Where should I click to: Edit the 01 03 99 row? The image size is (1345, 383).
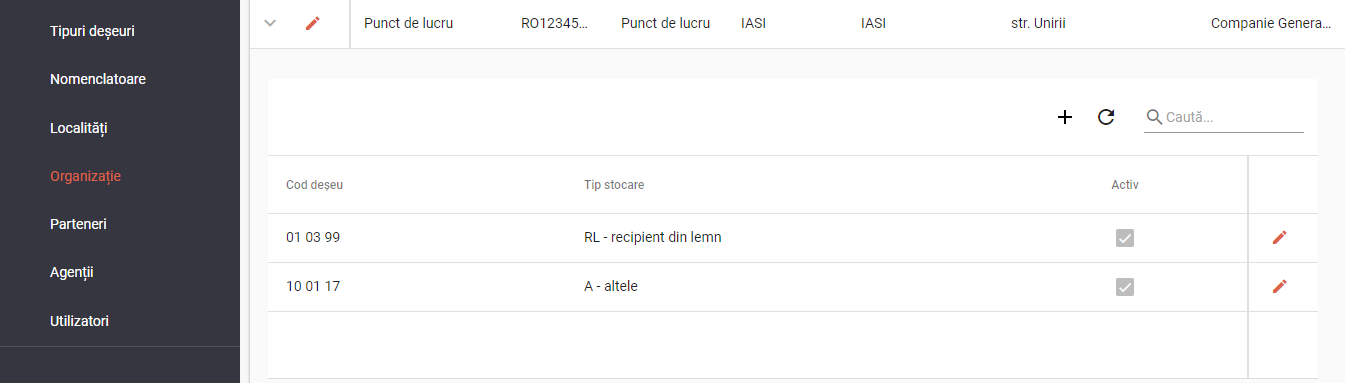[x=1279, y=237]
